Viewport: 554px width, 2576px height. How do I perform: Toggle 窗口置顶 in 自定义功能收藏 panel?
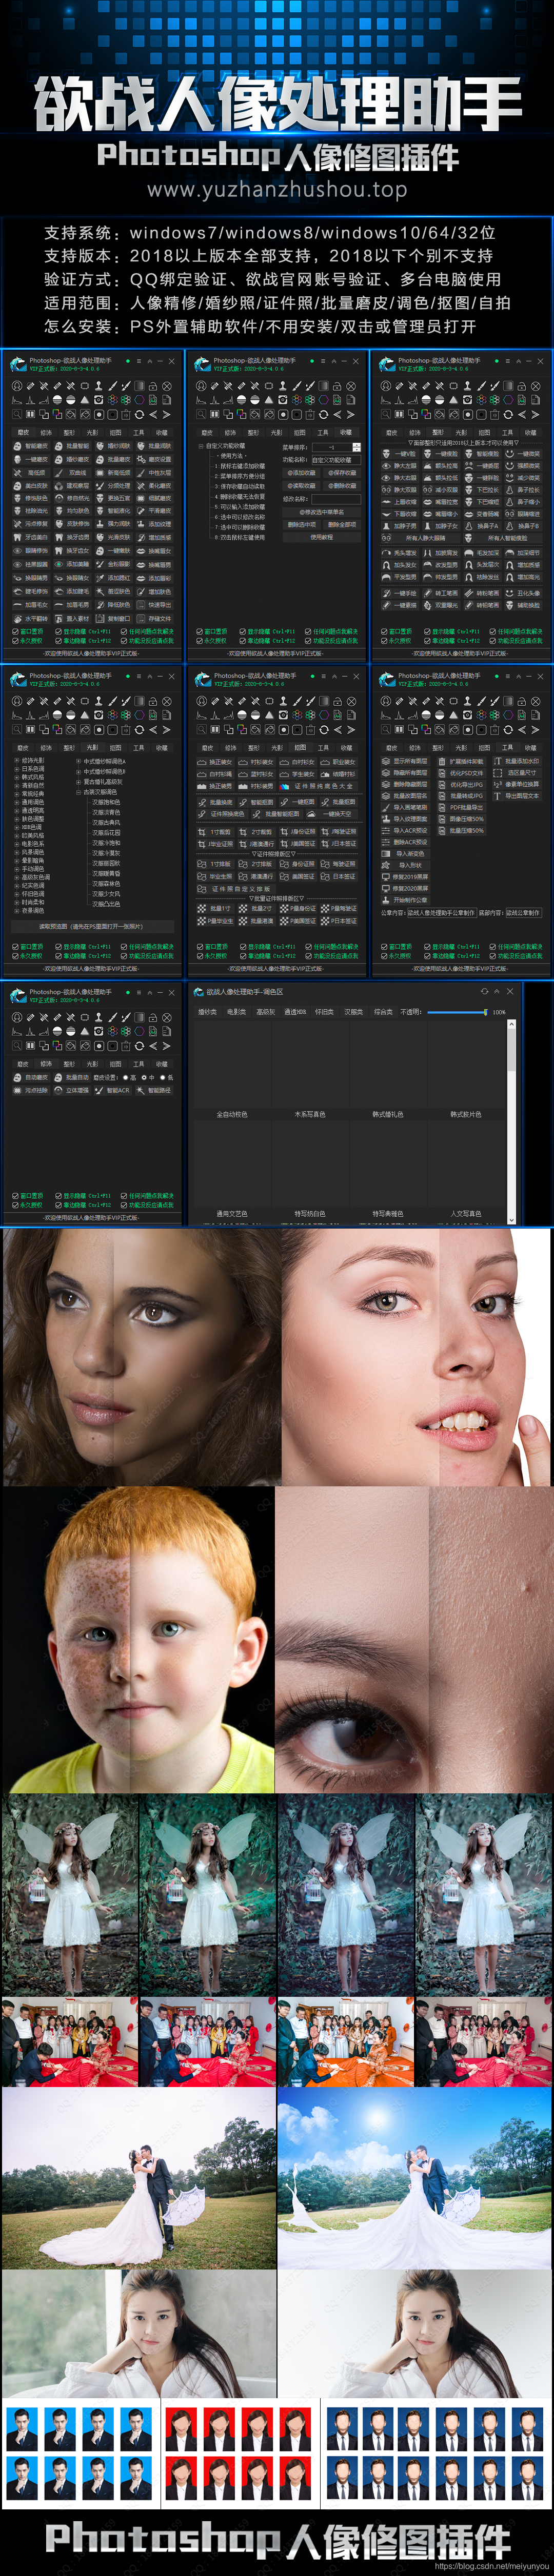(212, 632)
